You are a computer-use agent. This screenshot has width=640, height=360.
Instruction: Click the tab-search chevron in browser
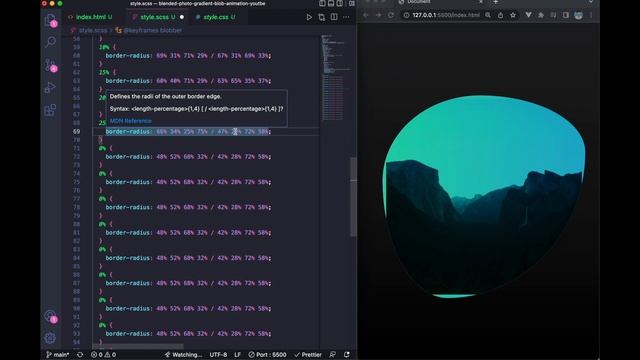click(x=591, y=2)
